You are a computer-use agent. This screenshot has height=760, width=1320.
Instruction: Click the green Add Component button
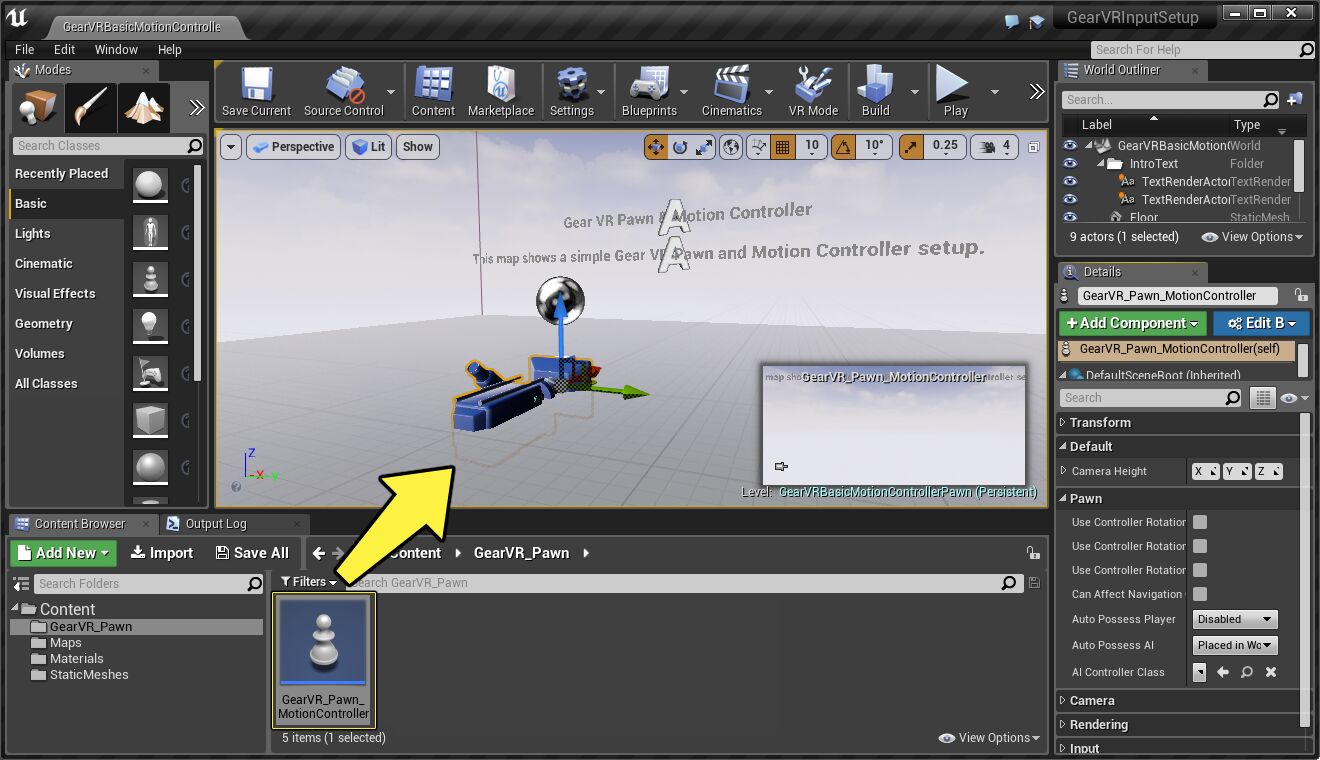[1133, 323]
